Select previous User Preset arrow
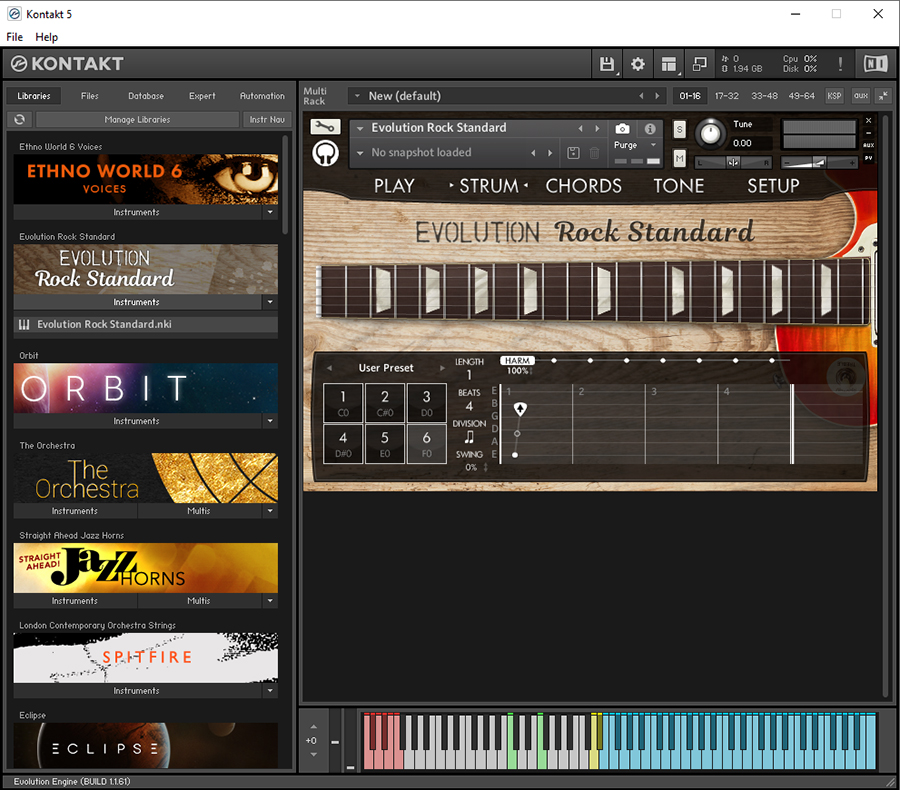900x790 pixels. pyautogui.click(x=329, y=368)
